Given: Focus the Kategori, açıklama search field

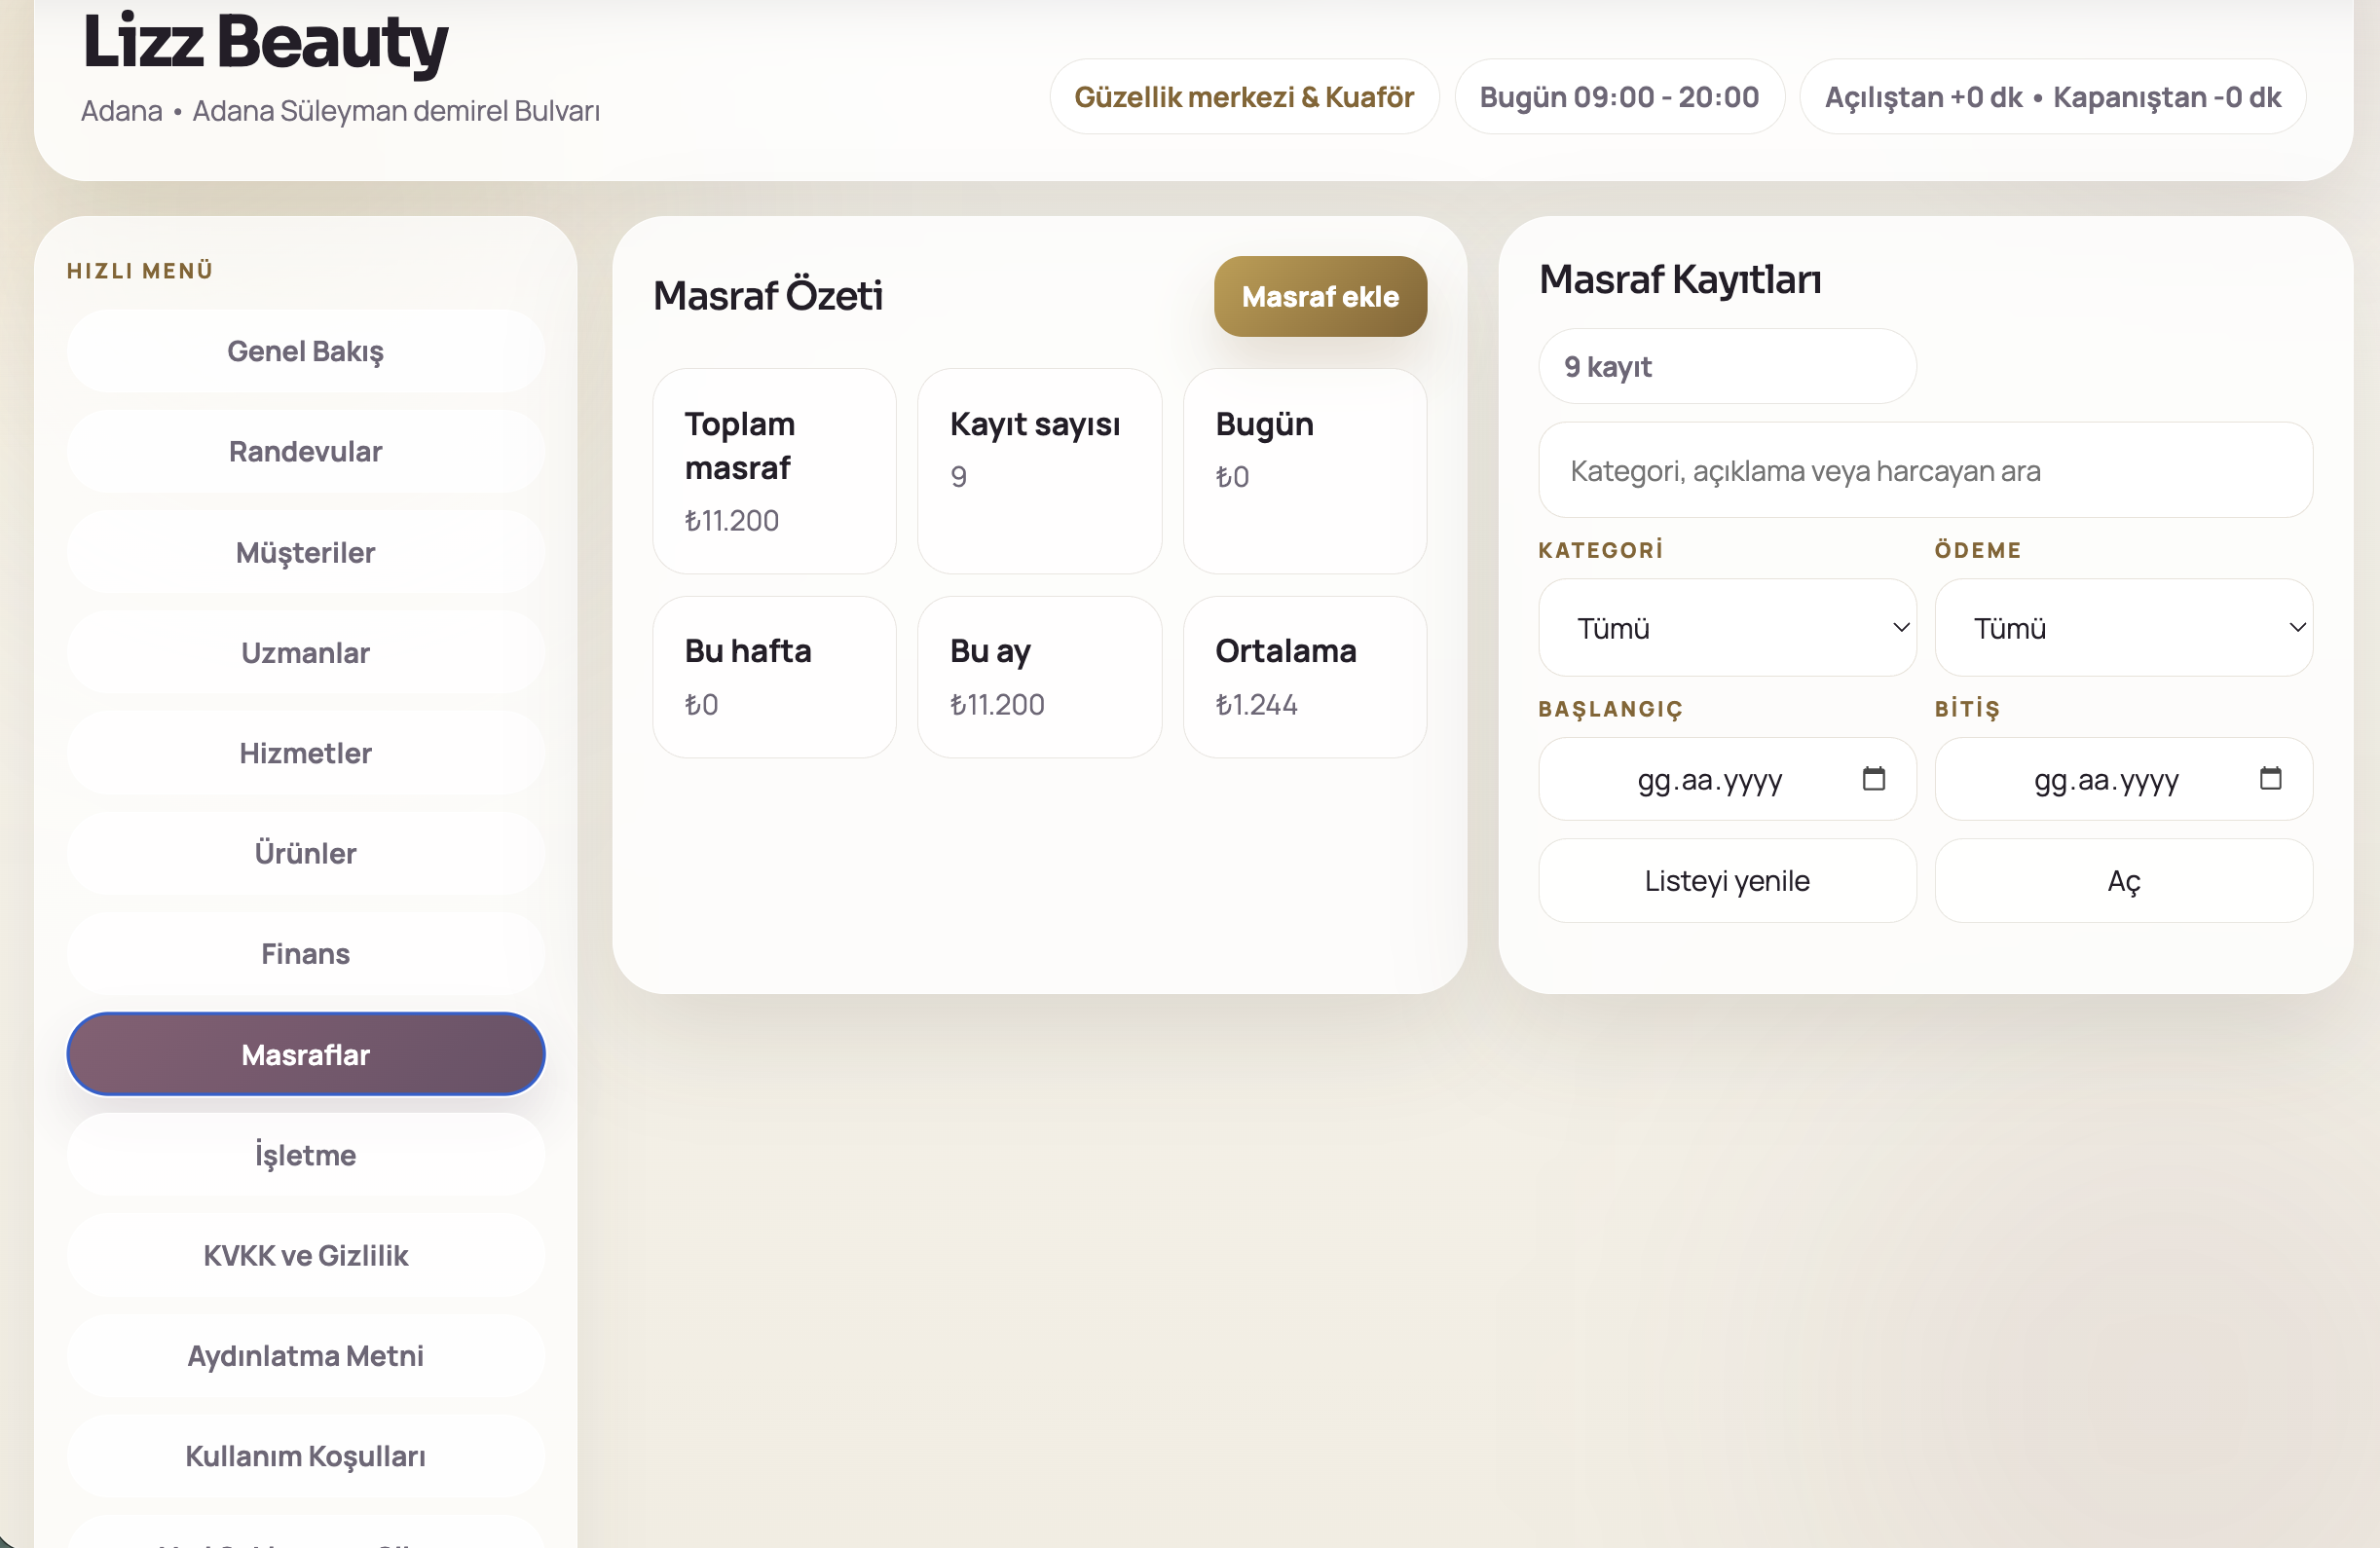Looking at the screenshot, I should click(1925, 470).
